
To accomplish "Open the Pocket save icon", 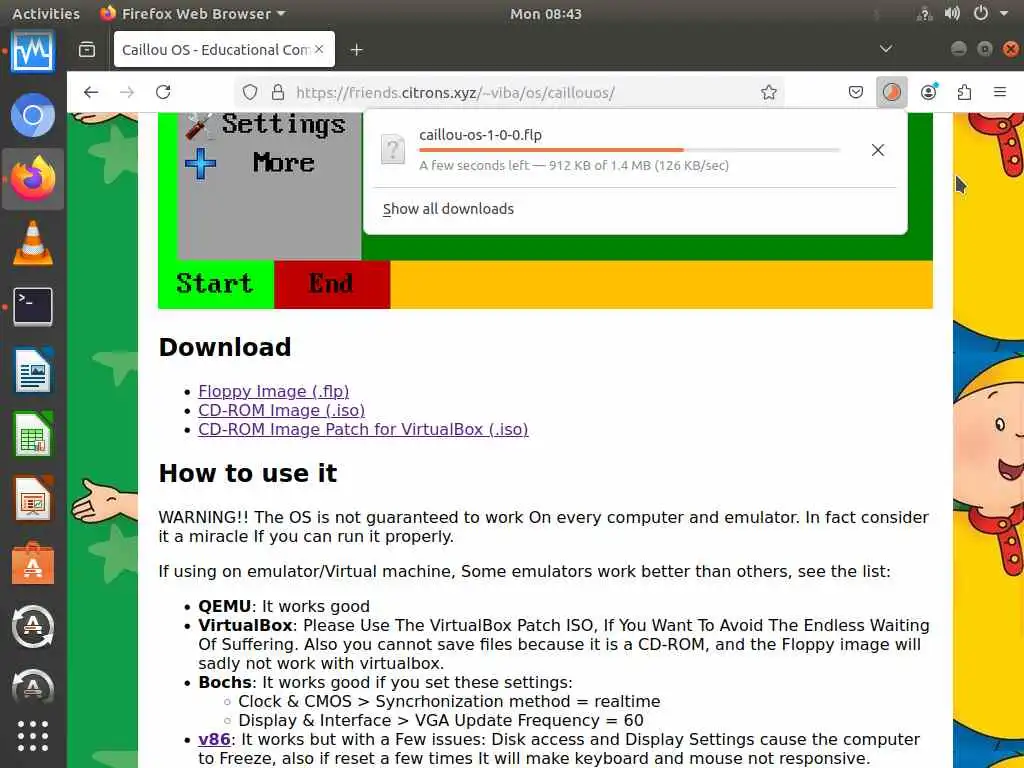I will (x=856, y=92).
